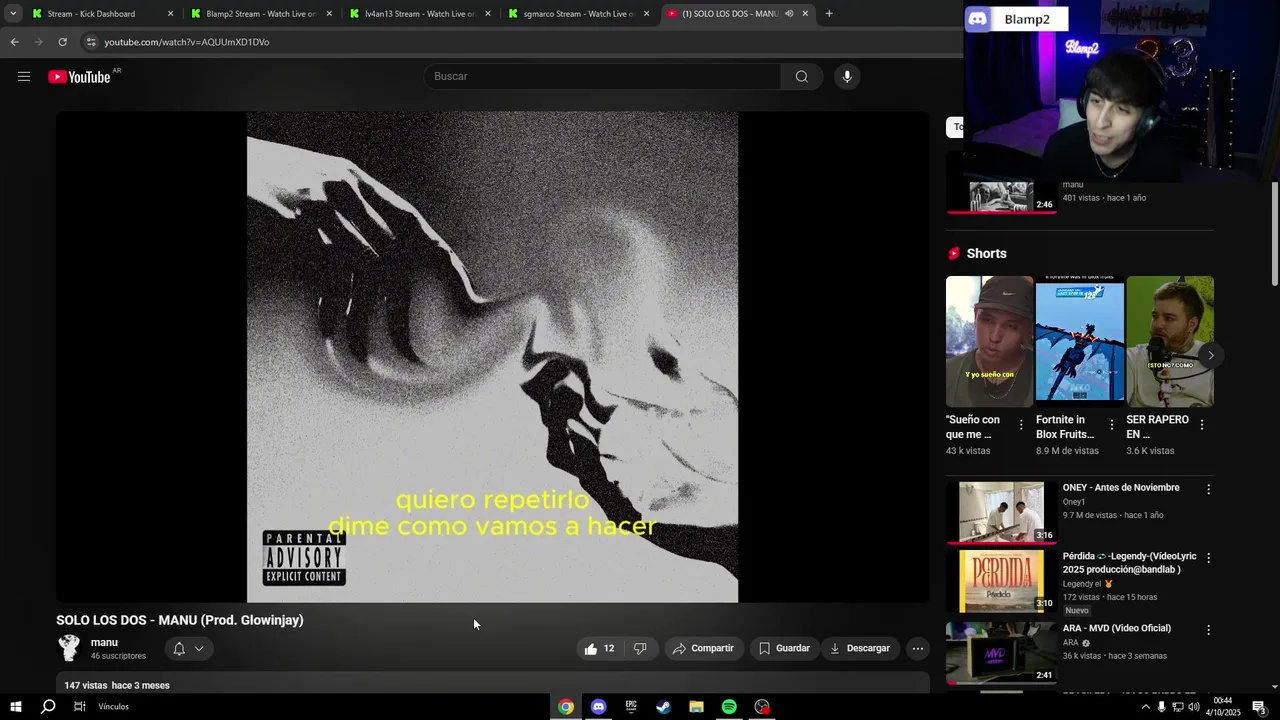The height and width of the screenshot is (720, 1280).
Task: Open the manu channel avatar
Action: click(x=69, y=648)
